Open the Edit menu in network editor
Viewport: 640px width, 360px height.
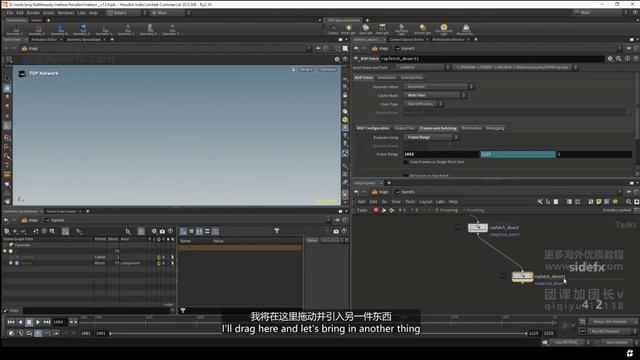click(x=373, y=202)
